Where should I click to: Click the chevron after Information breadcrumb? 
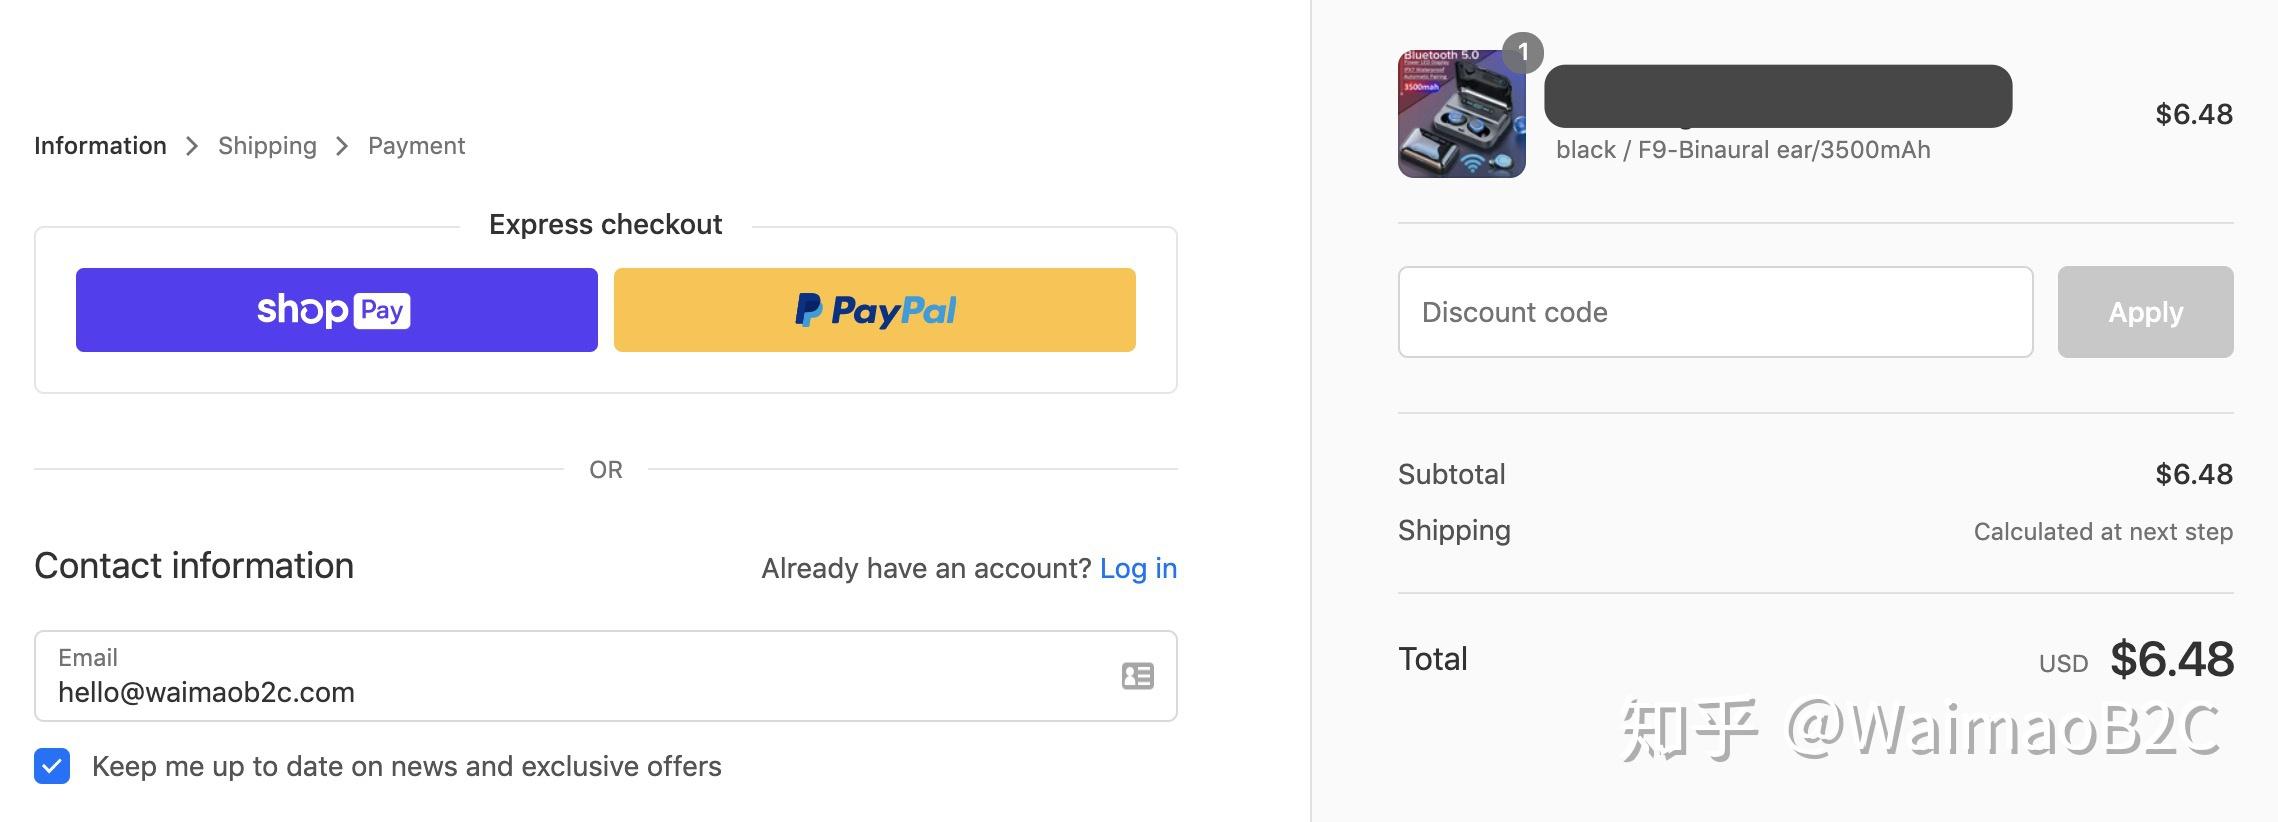coord(192,146)
